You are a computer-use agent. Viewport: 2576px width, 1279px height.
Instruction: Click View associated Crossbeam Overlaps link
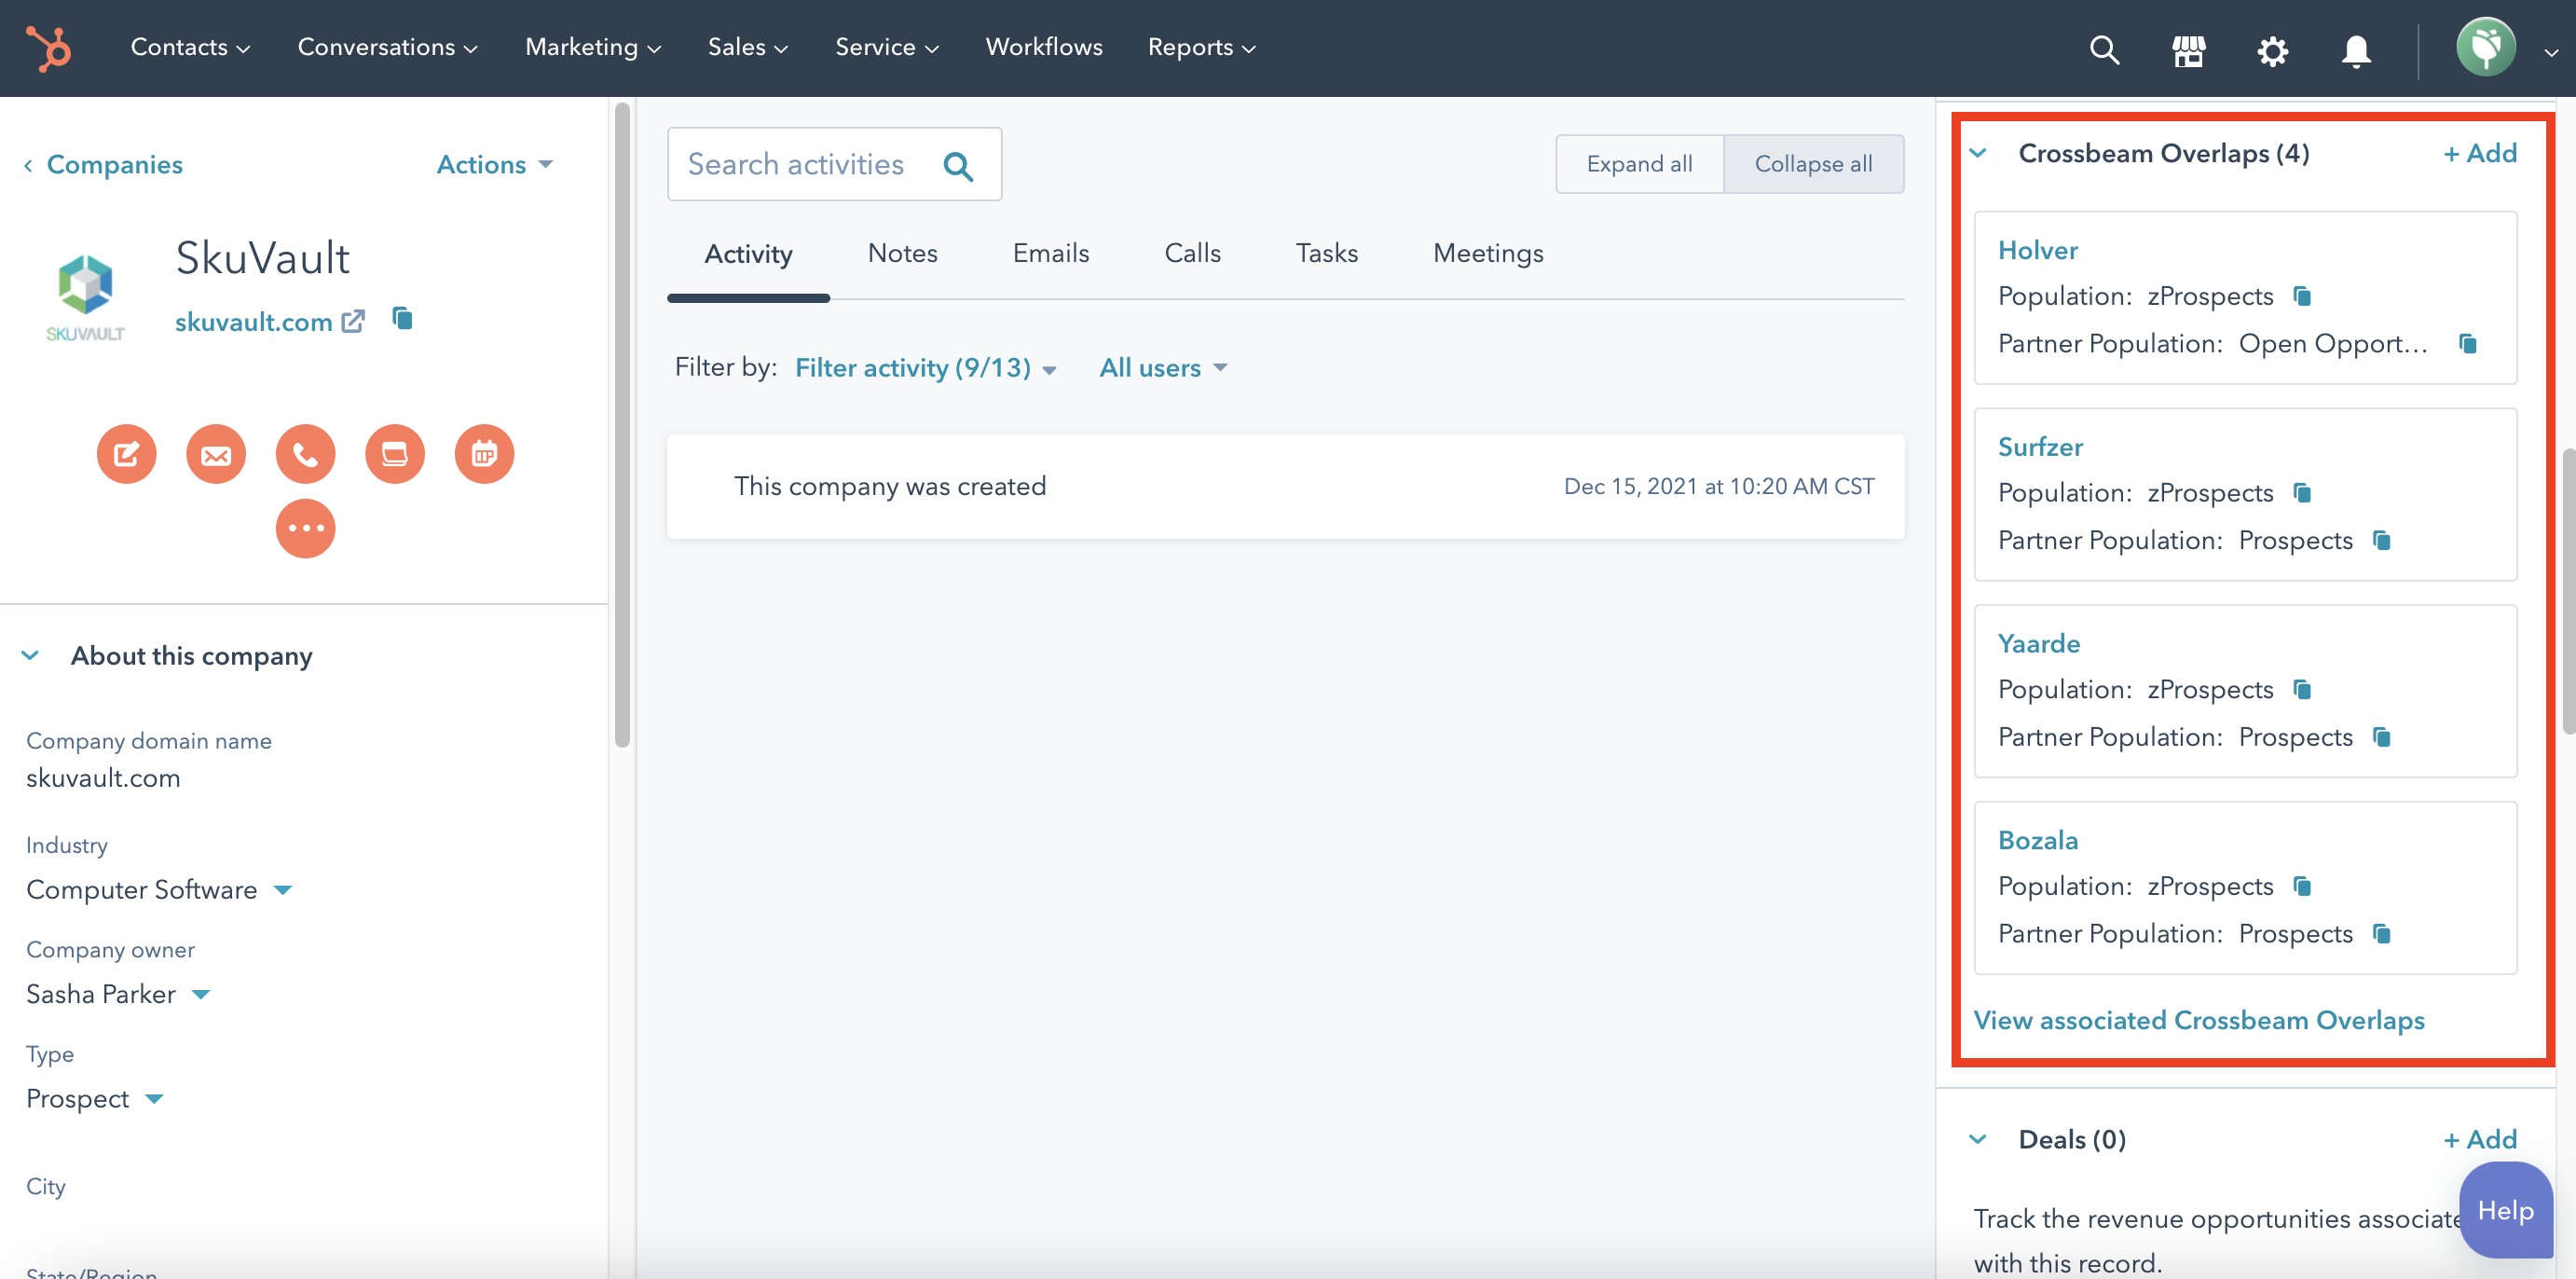(x=2198, y=1020)
